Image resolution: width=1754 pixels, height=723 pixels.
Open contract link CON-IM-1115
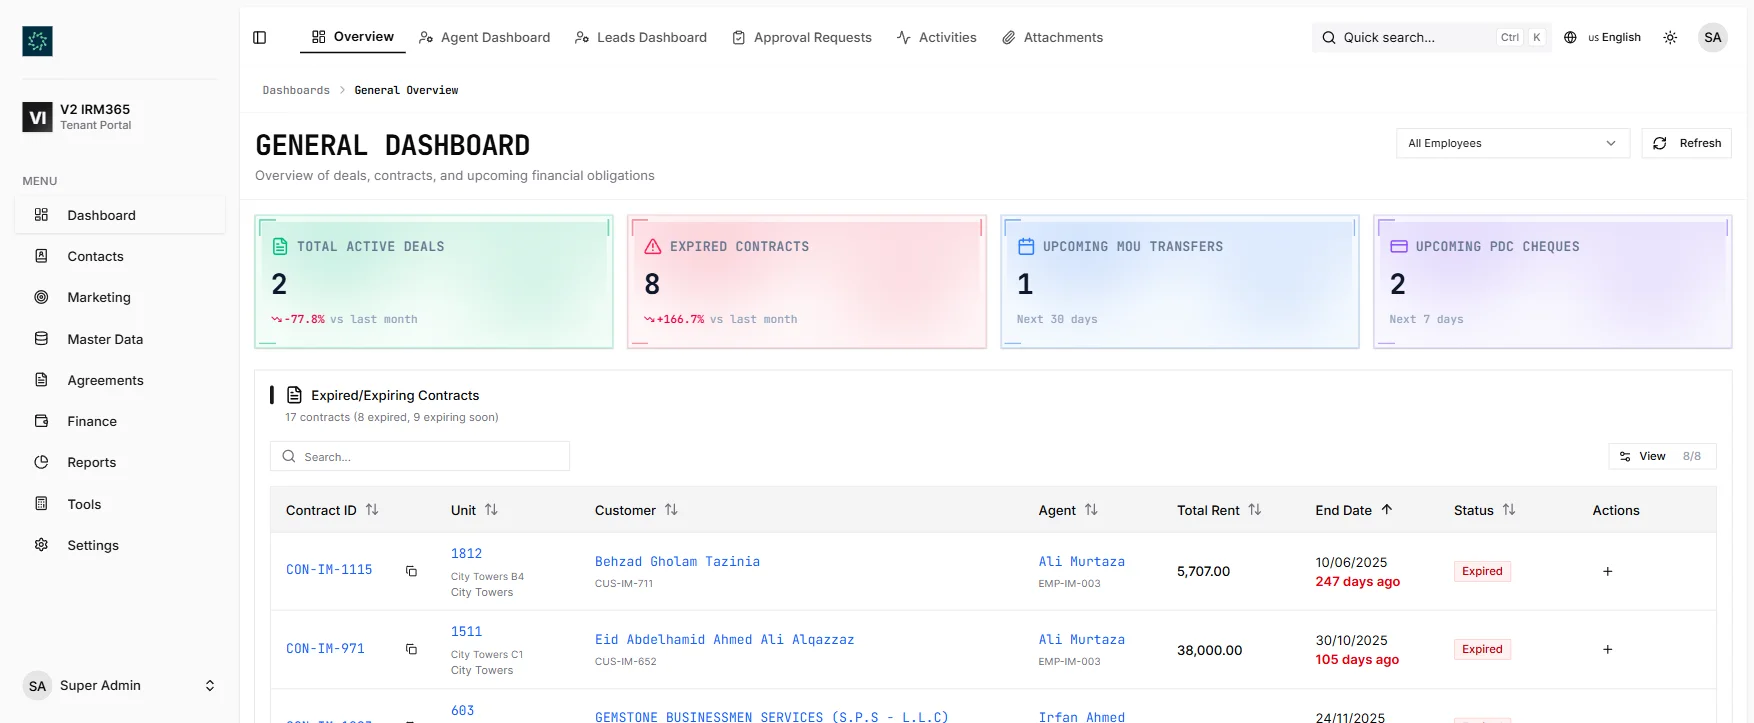pos(329,570)
